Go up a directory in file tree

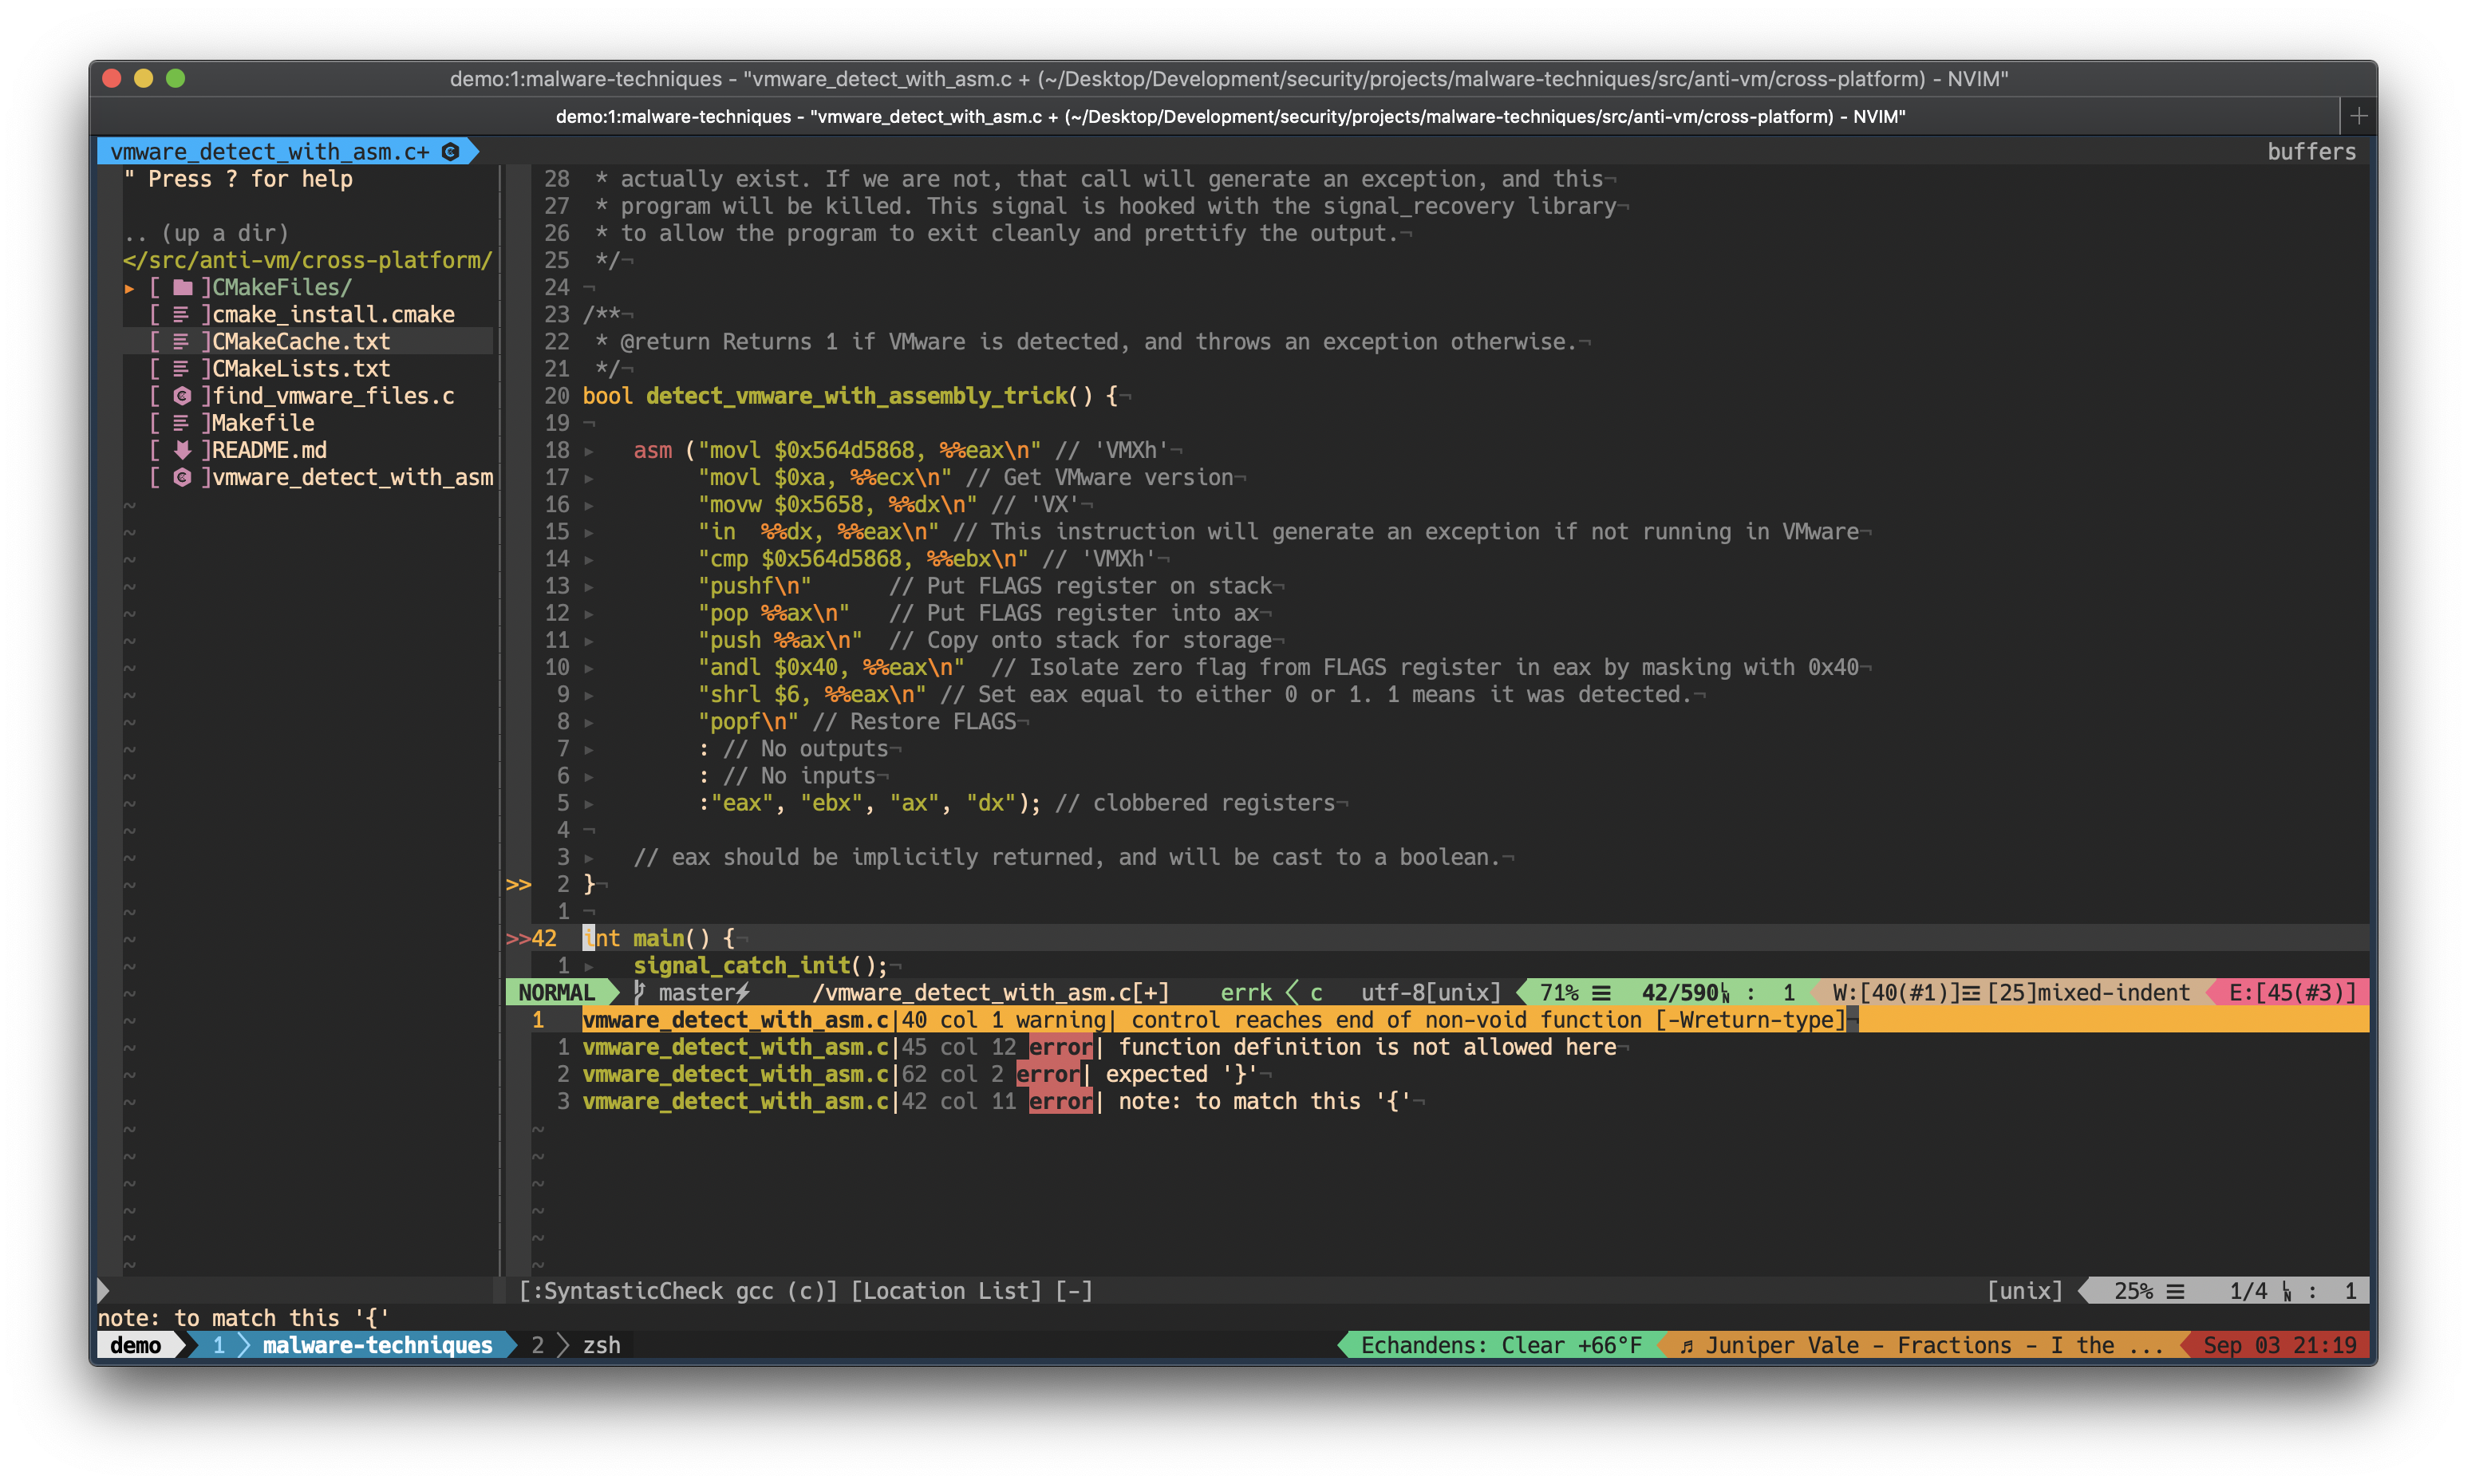click(x=206, y=233)
